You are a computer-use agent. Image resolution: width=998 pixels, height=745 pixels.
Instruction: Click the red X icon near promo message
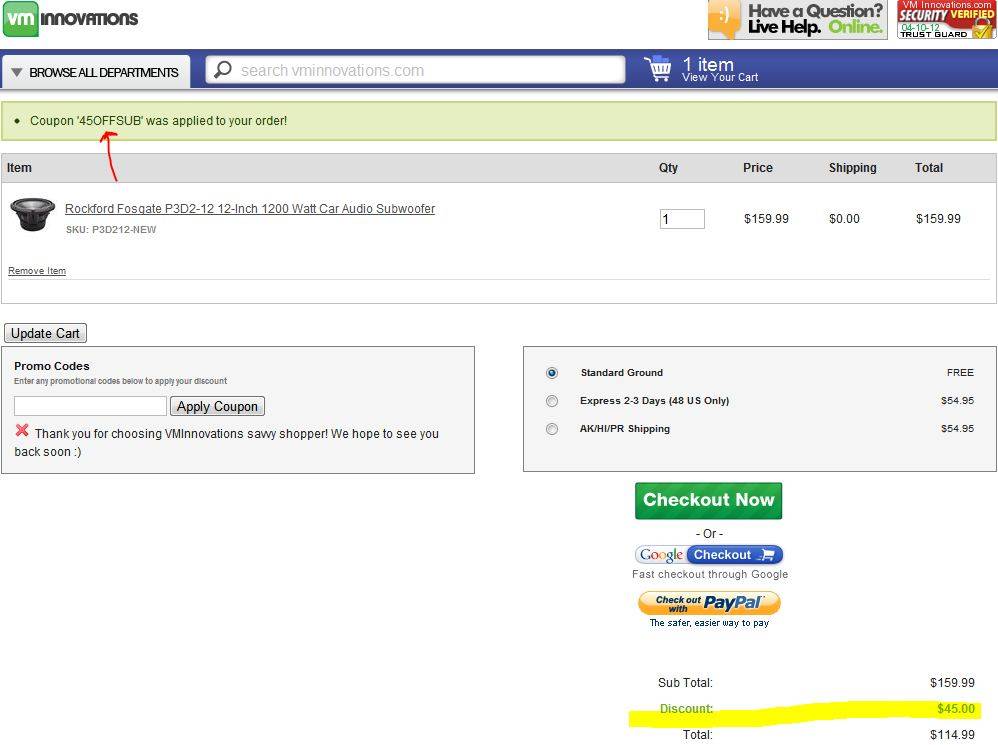click(22, 431)
